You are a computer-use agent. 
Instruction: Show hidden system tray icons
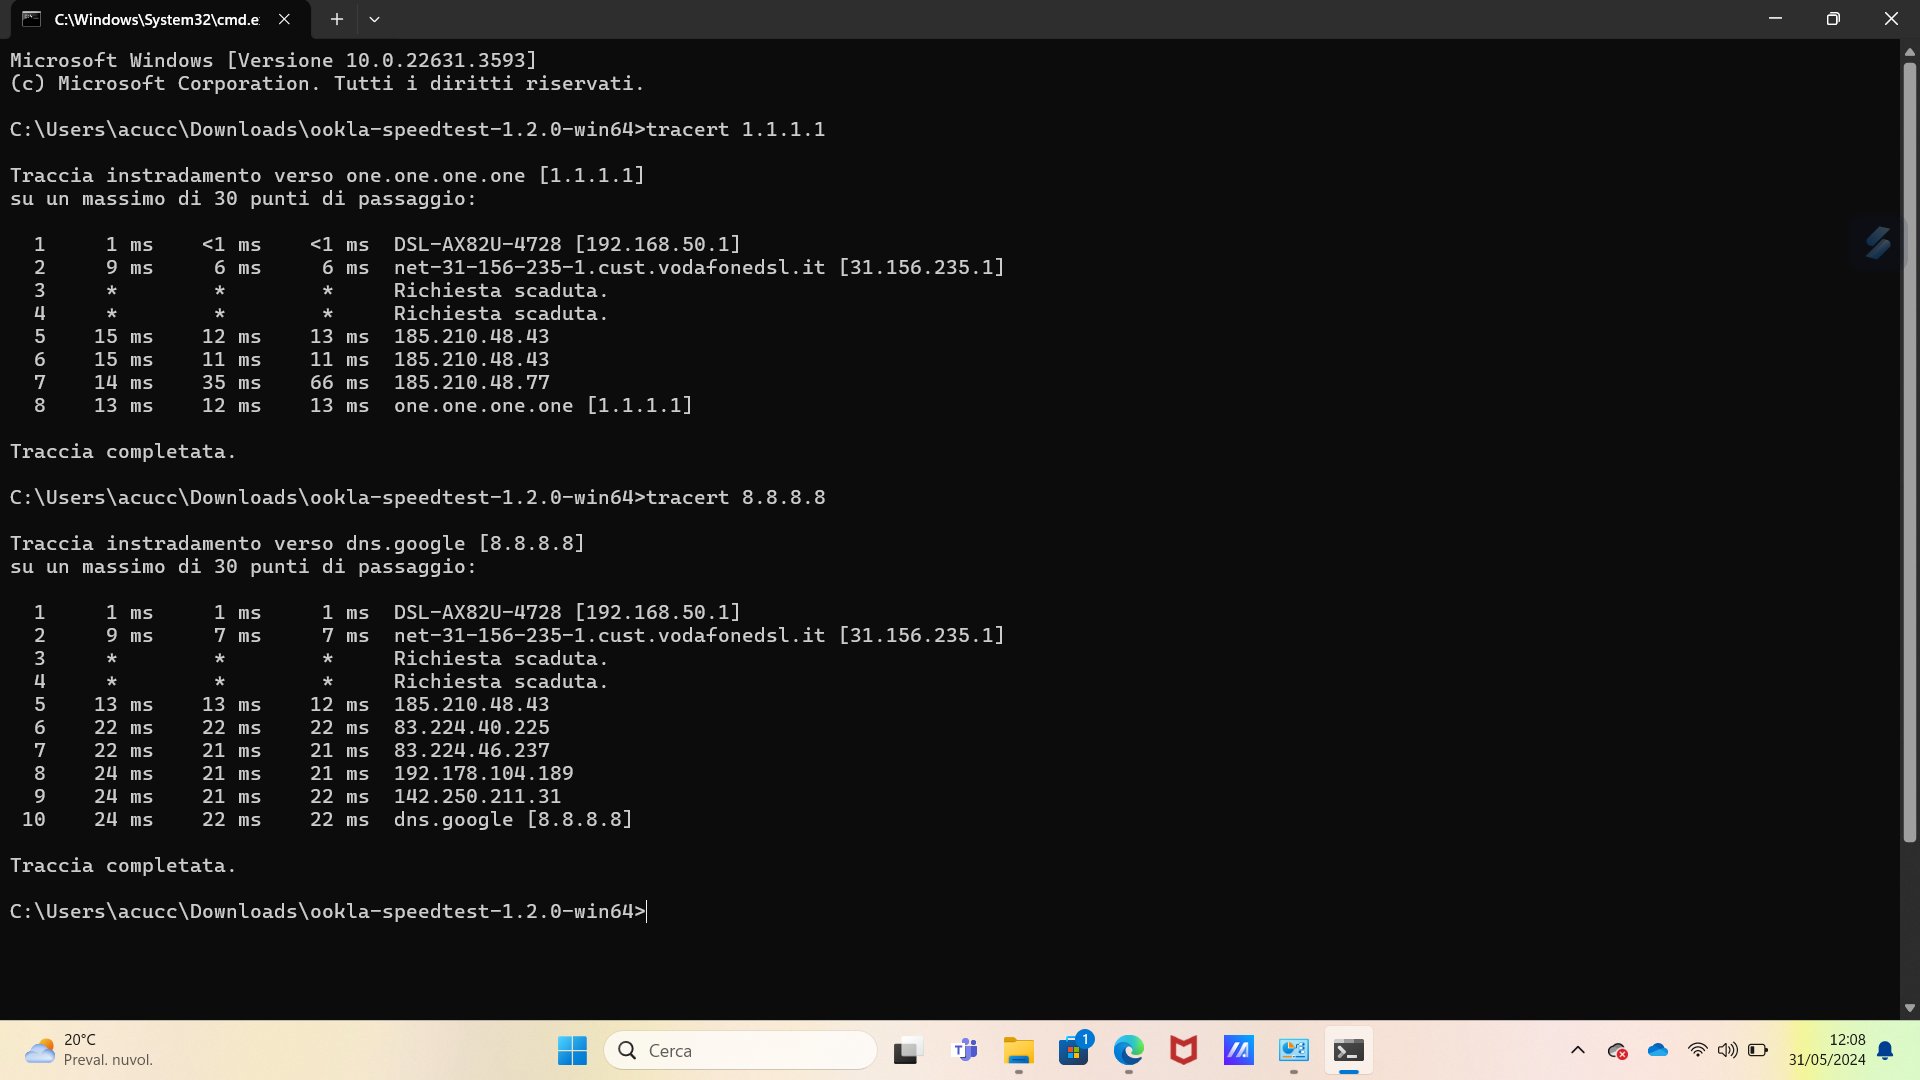pos(1578,1050)
